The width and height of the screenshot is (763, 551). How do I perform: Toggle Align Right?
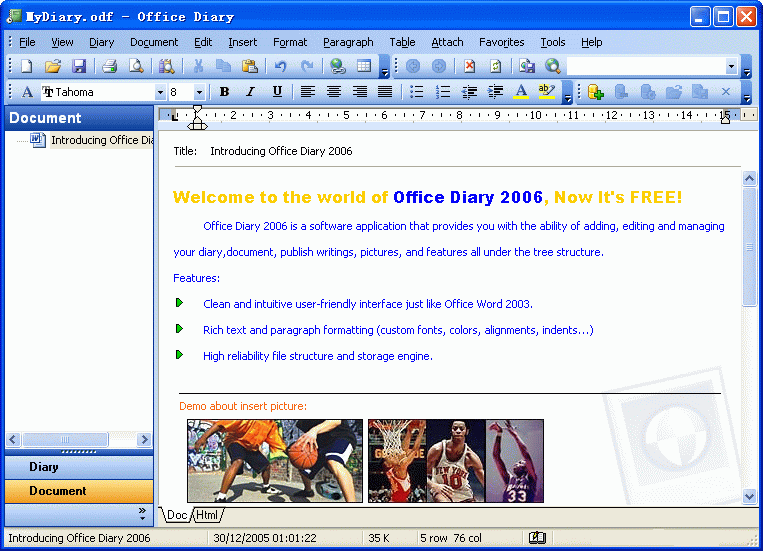coord(360,92)
